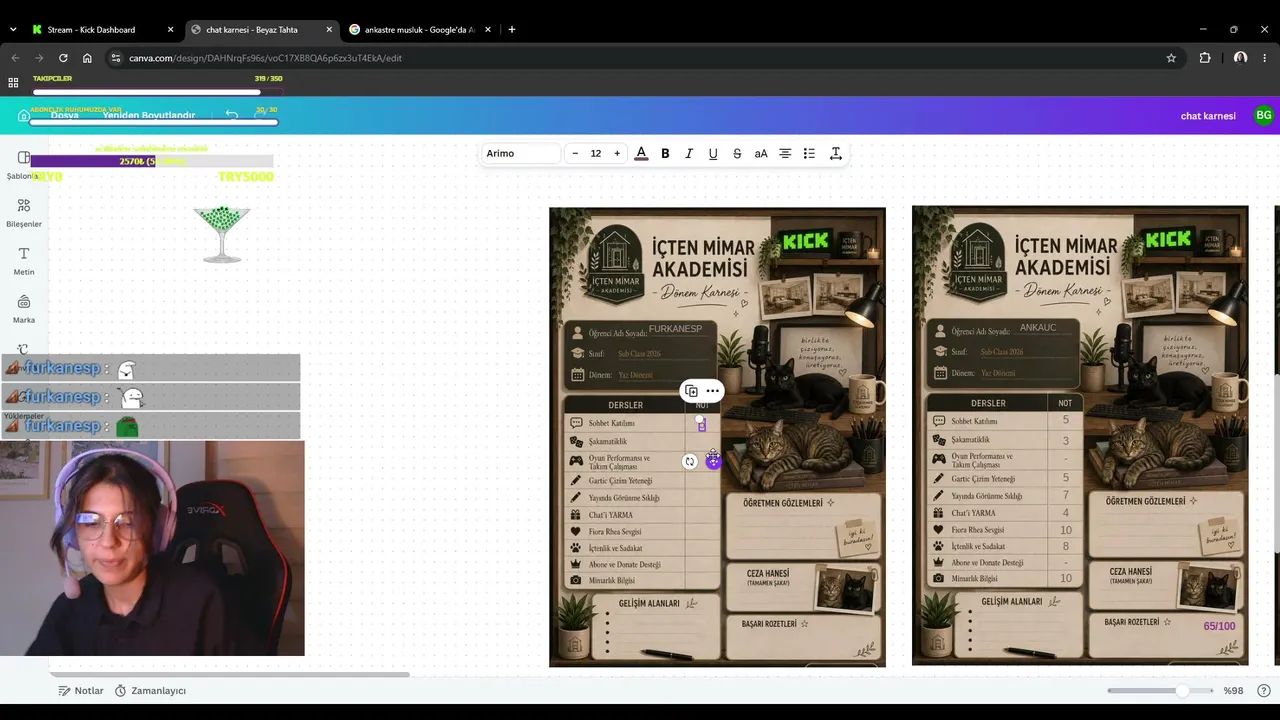The height and width of the screenshot is (720, 1280).
Task: Open the Dosya menu
Action: (x=65, y=116)
